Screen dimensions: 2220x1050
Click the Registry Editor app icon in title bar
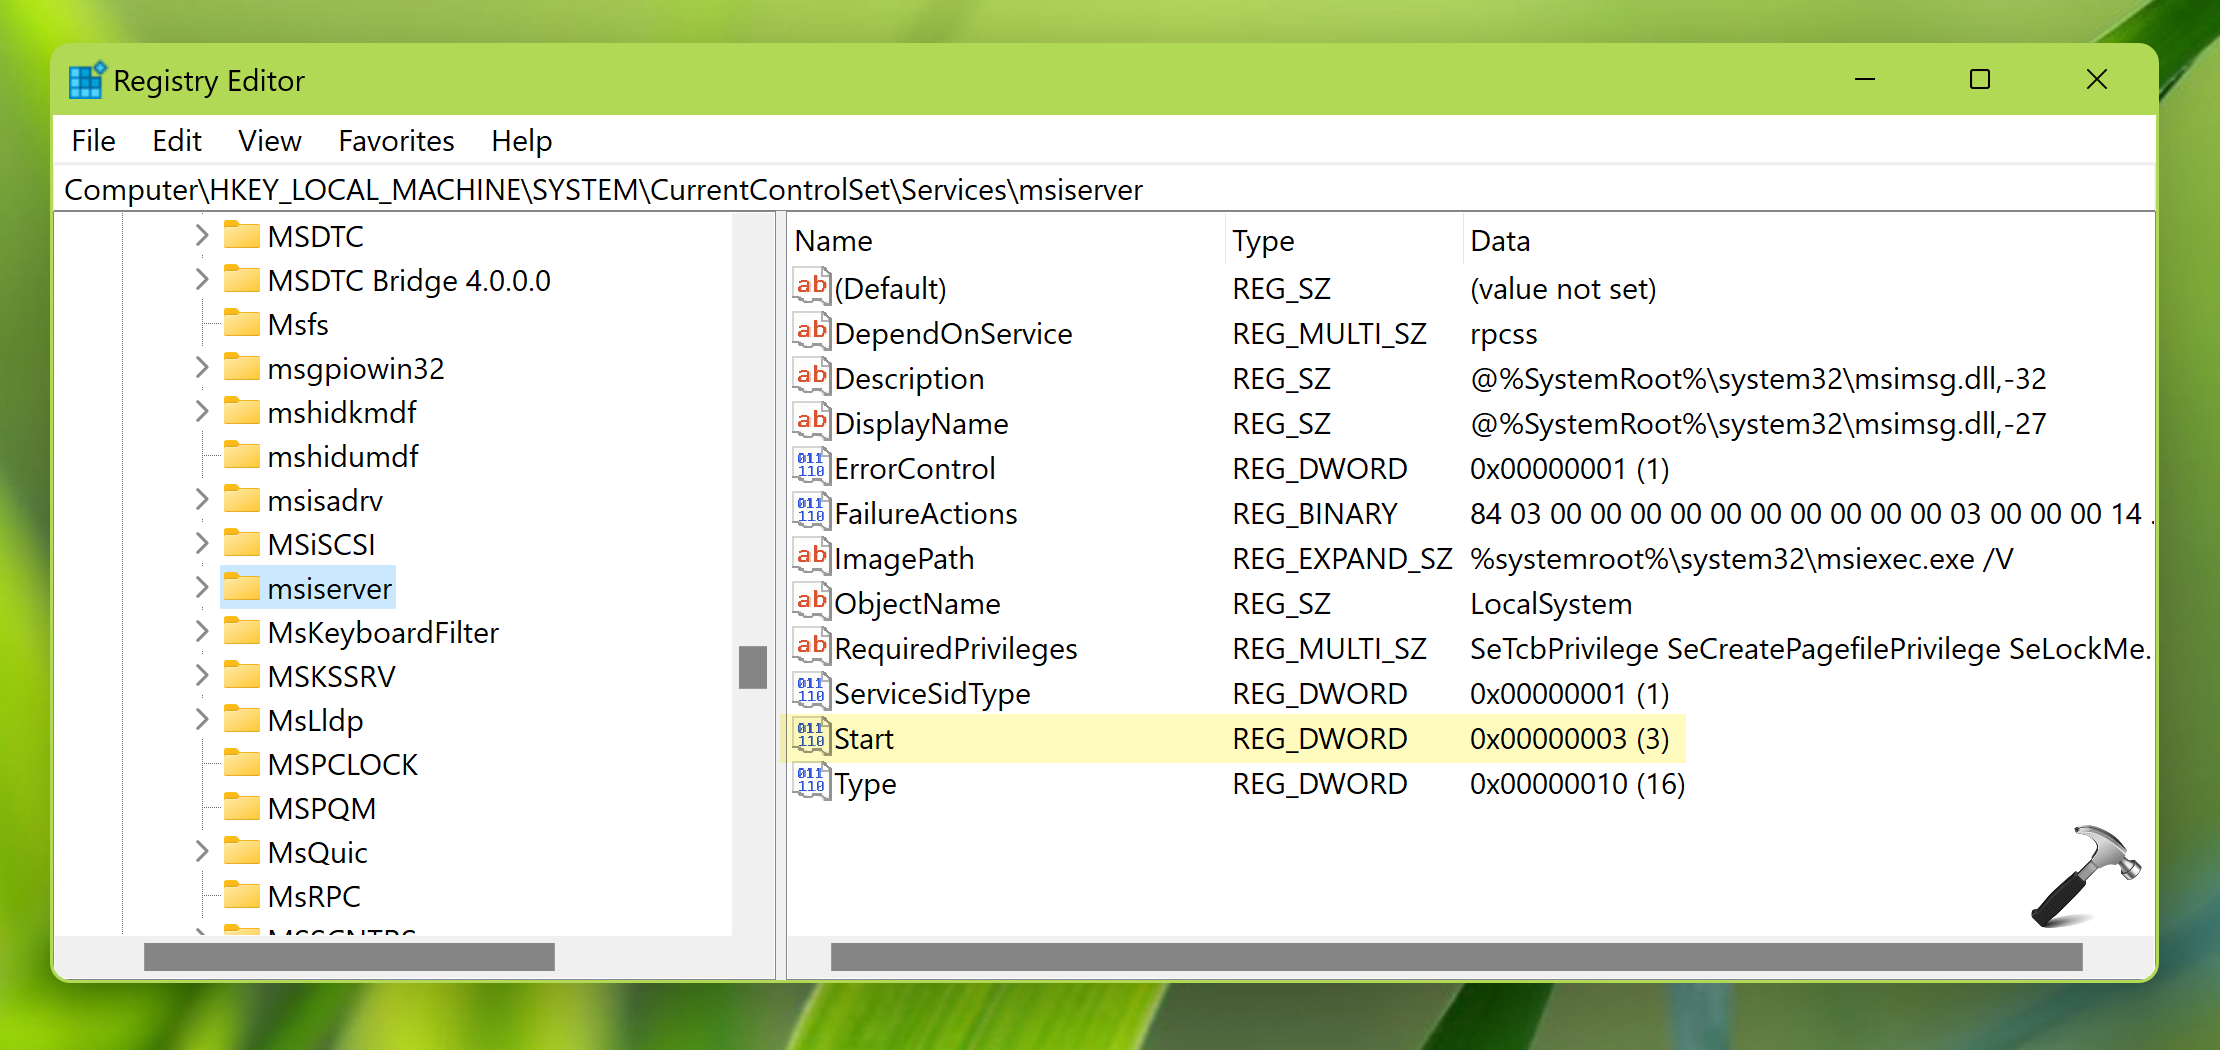(x=87, y=80)
